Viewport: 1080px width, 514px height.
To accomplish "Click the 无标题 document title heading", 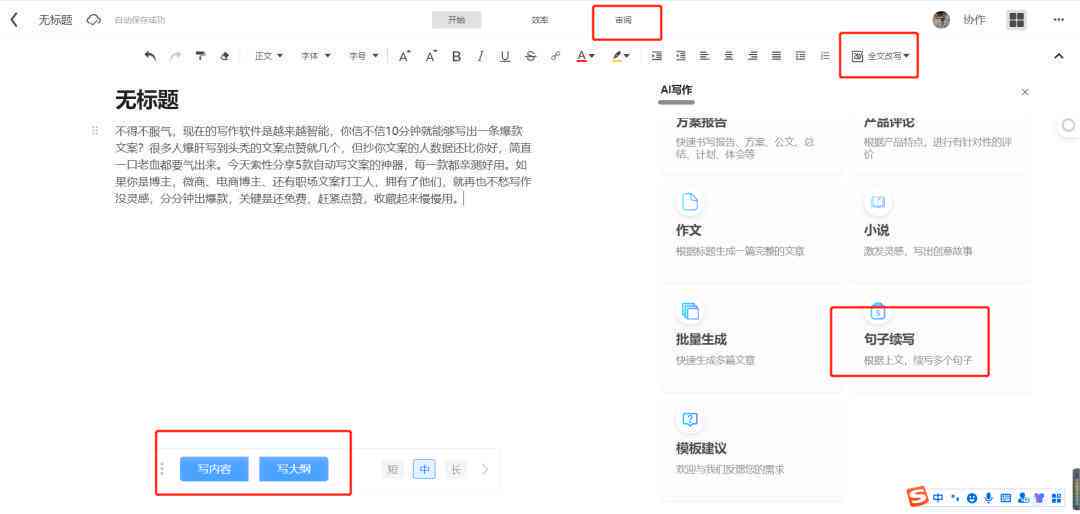I will pos(147,101).
